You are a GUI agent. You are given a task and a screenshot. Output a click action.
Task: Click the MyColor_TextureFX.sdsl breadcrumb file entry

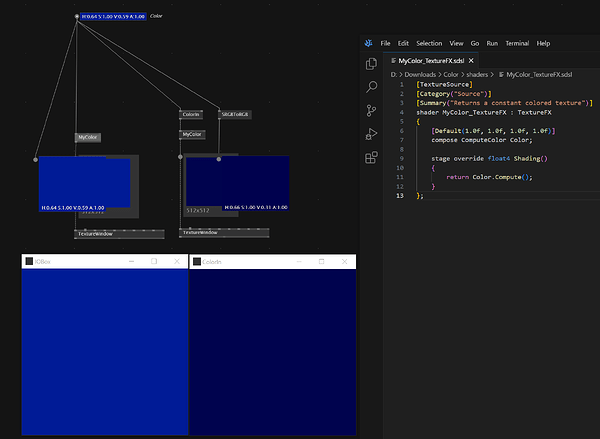click(x=535, y=75)
